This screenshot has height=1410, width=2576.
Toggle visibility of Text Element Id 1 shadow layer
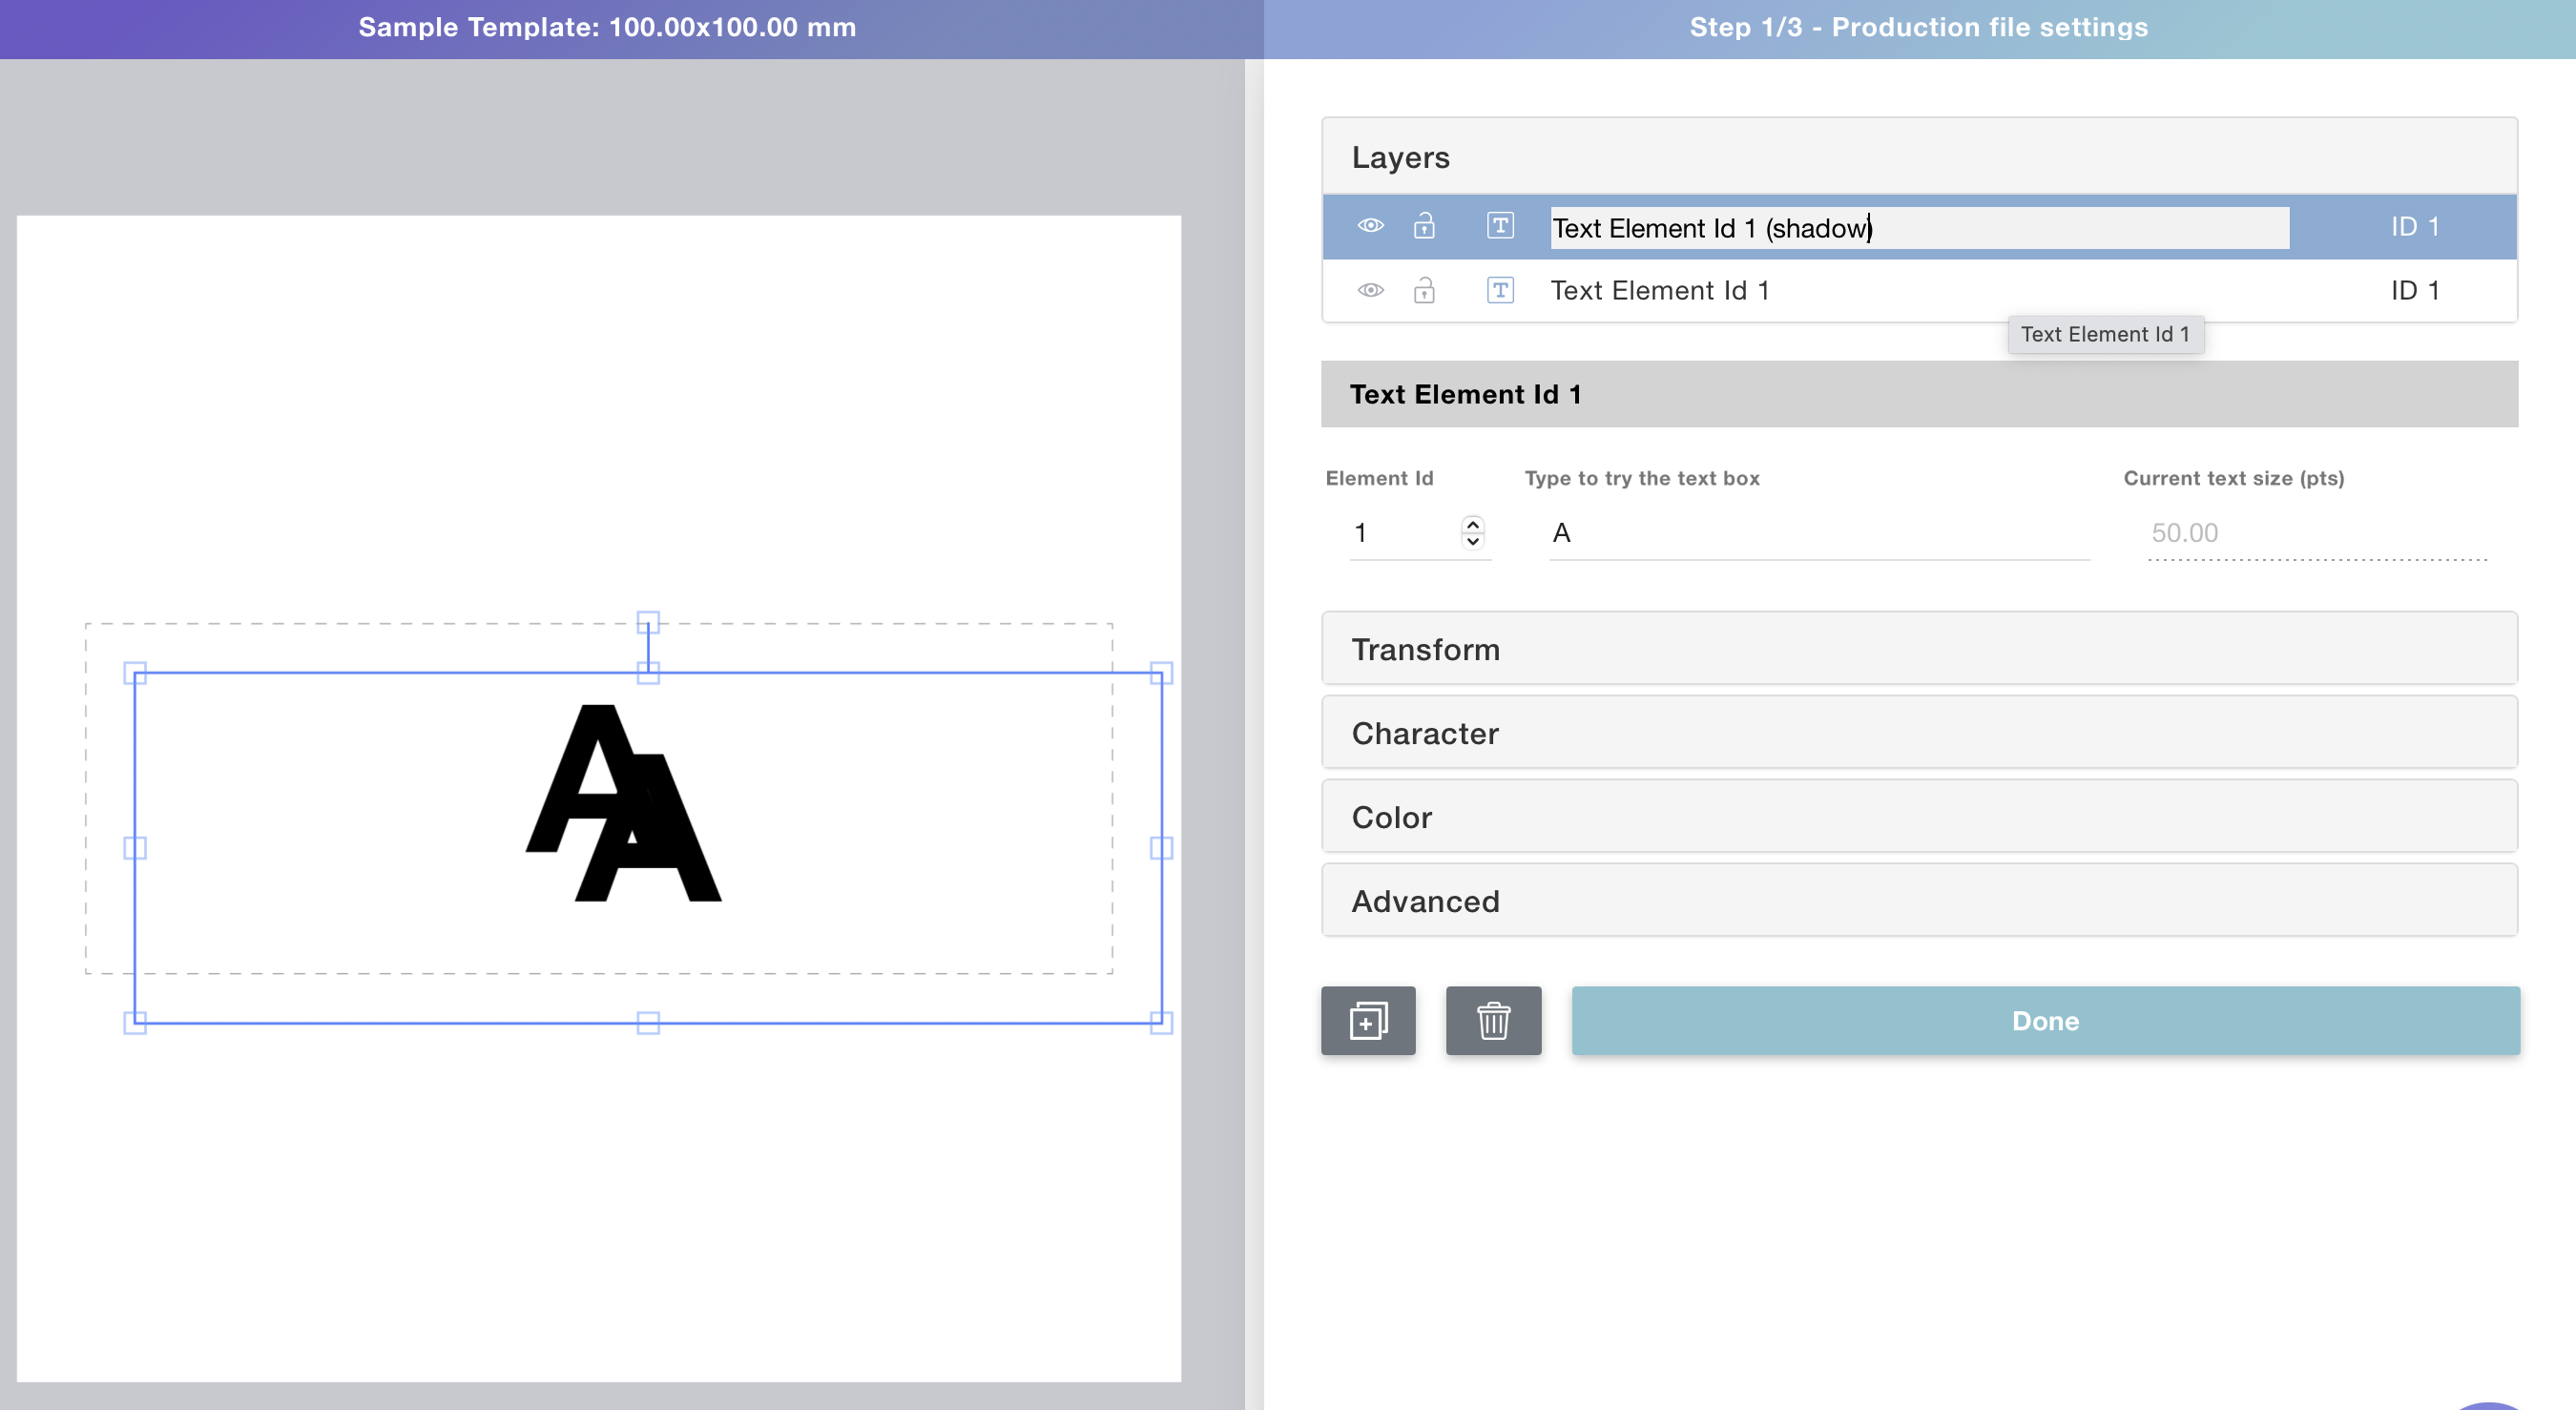(x=1371, y=226)
